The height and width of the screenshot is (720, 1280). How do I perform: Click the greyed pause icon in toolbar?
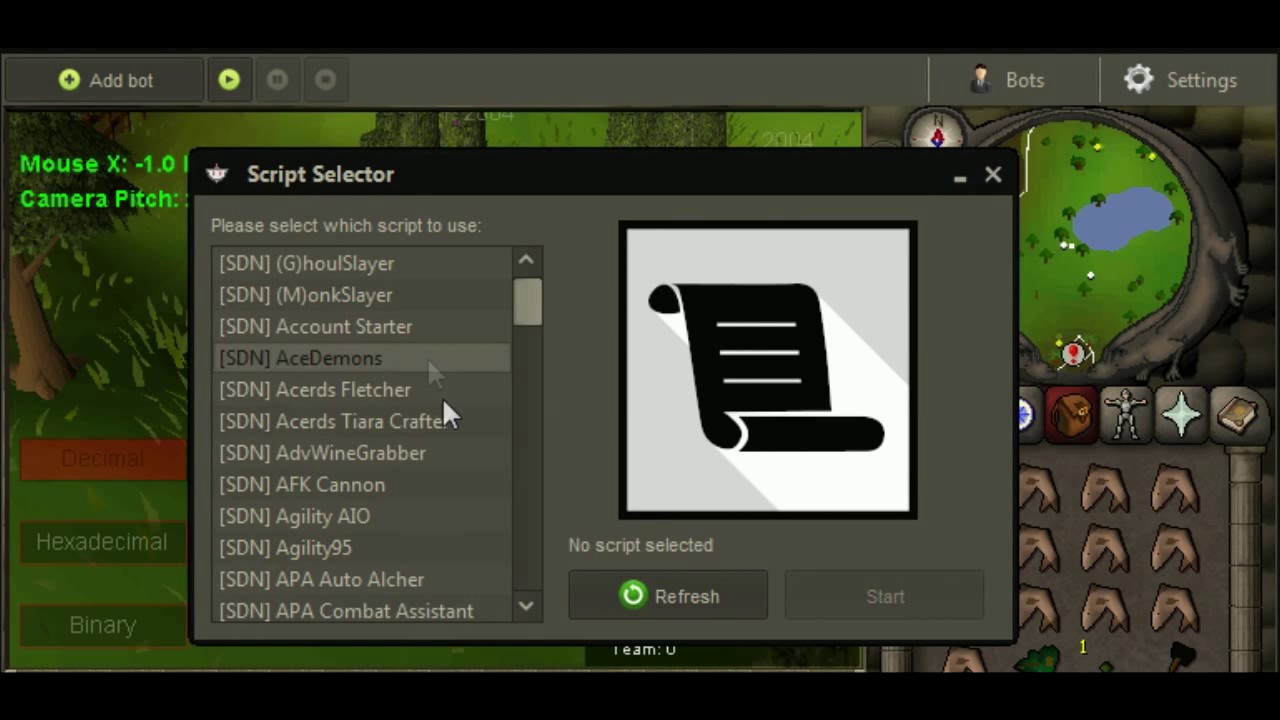[277, 80]
